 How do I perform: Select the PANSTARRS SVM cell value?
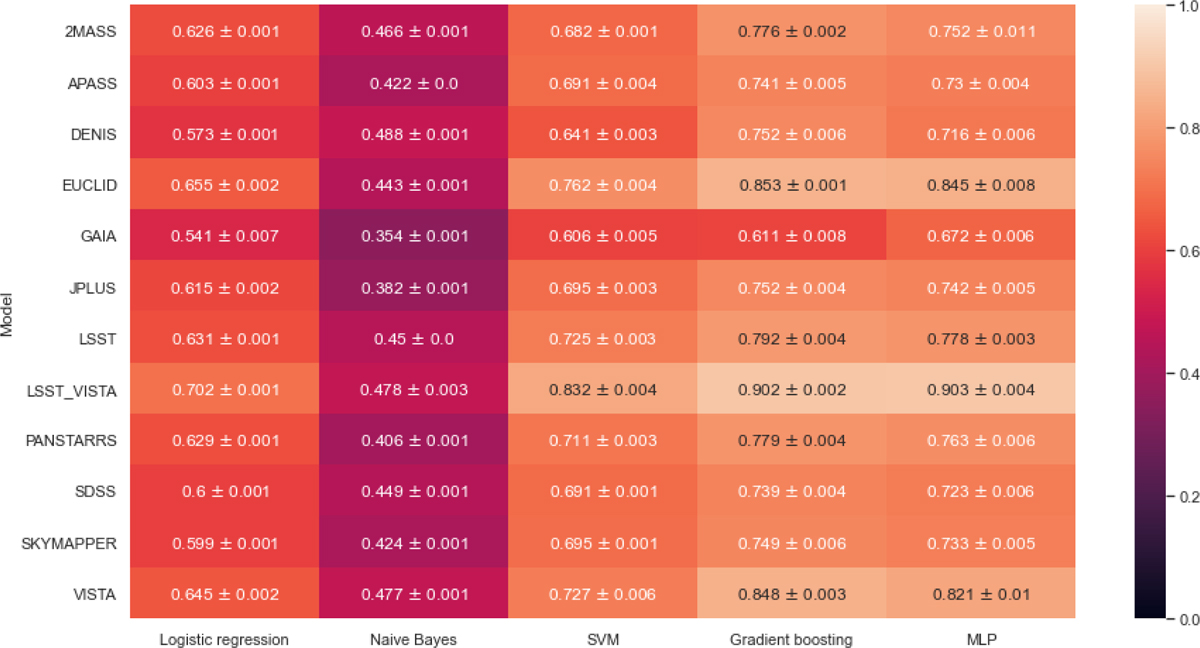click(x=603, y=441)
